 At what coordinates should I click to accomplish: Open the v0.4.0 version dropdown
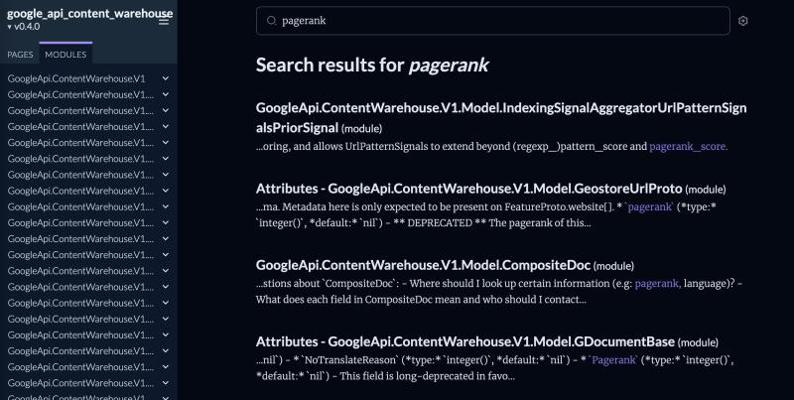point(24,27)
